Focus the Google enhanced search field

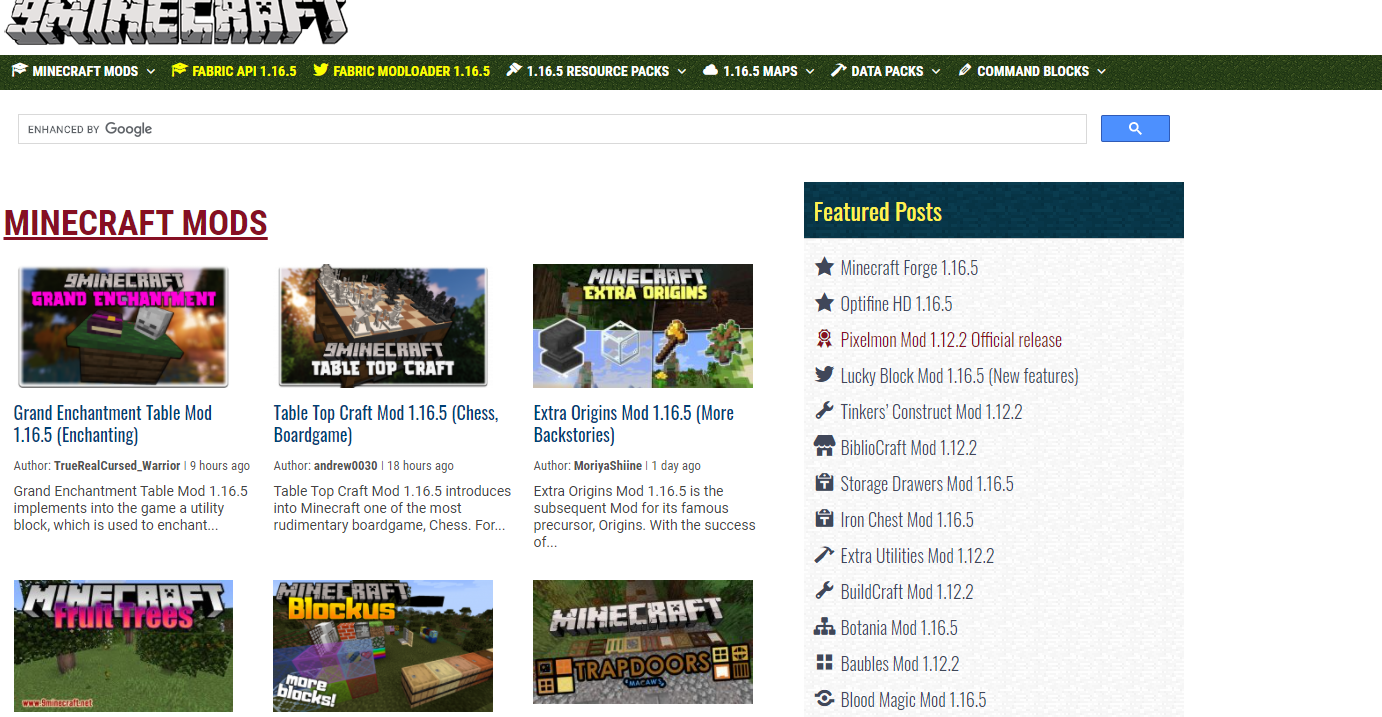(x=552, y=129)
